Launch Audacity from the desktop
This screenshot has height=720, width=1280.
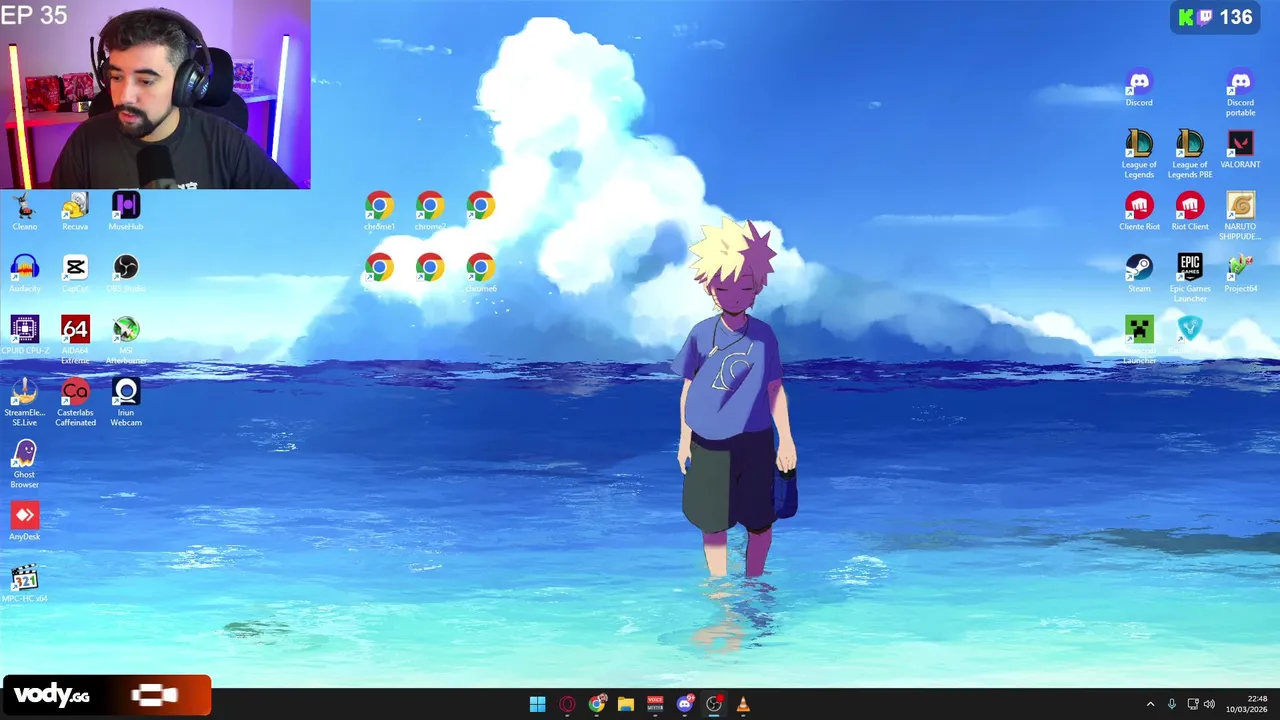(x=24, y=273)
